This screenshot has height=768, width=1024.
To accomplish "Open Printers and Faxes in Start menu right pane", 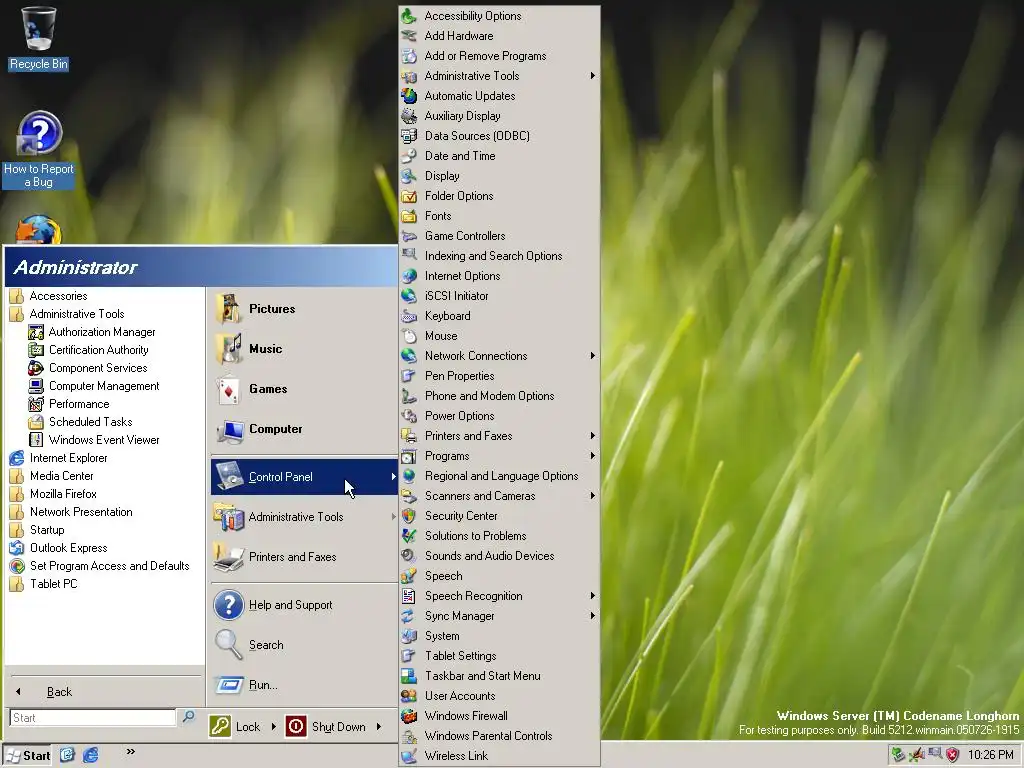I will (304, 557).
